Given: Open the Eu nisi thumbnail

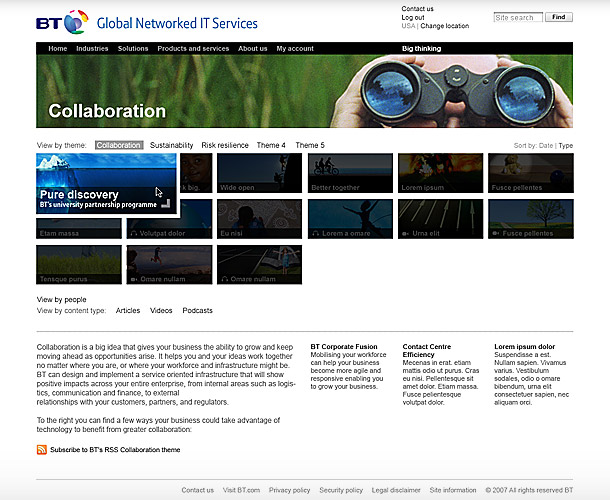Looking at the screenshot, I should click(259, 219).
